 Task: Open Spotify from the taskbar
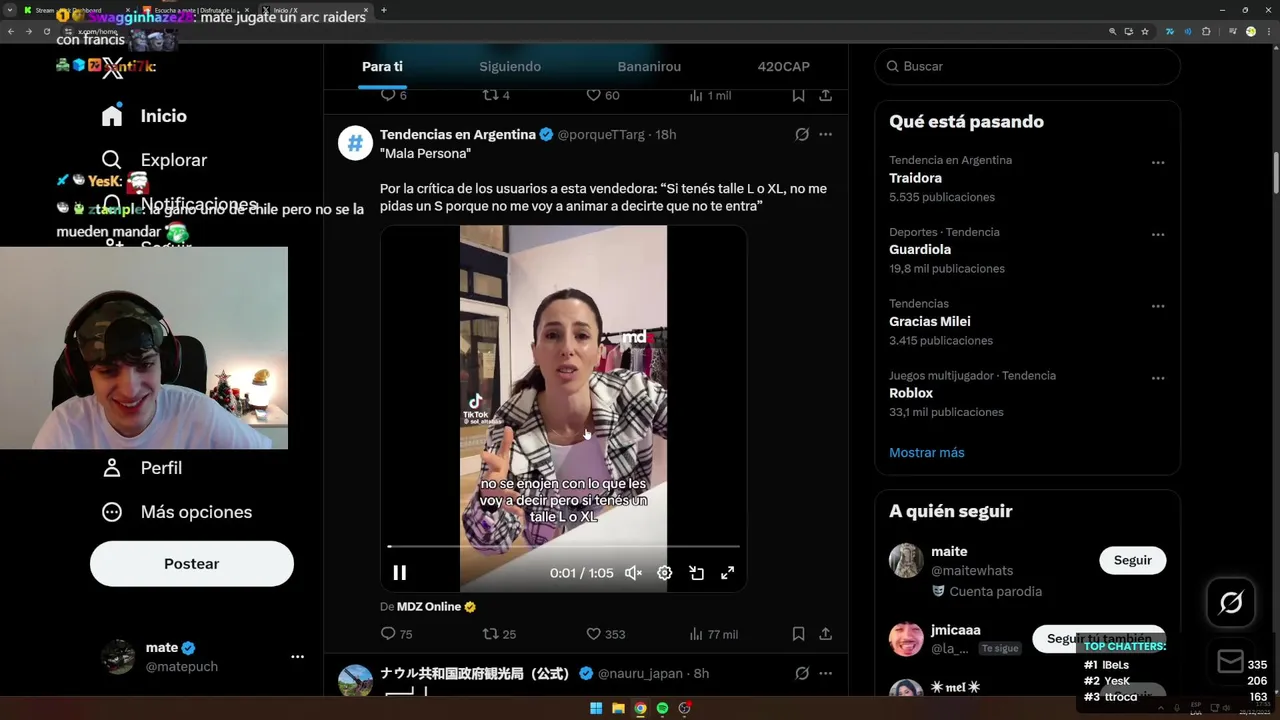pos(662,708)
